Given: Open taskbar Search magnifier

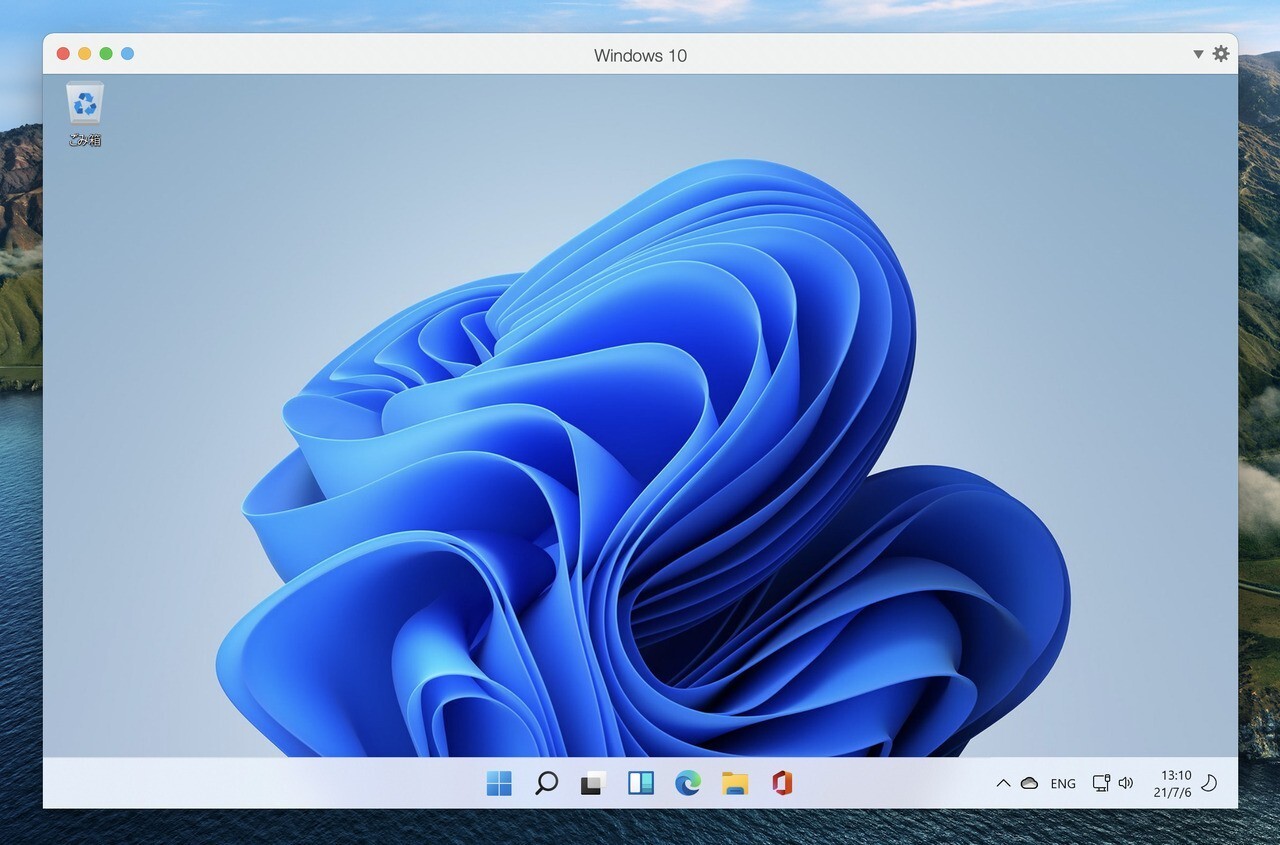Looking at the screenshot, I should click(x=546, y=783).
